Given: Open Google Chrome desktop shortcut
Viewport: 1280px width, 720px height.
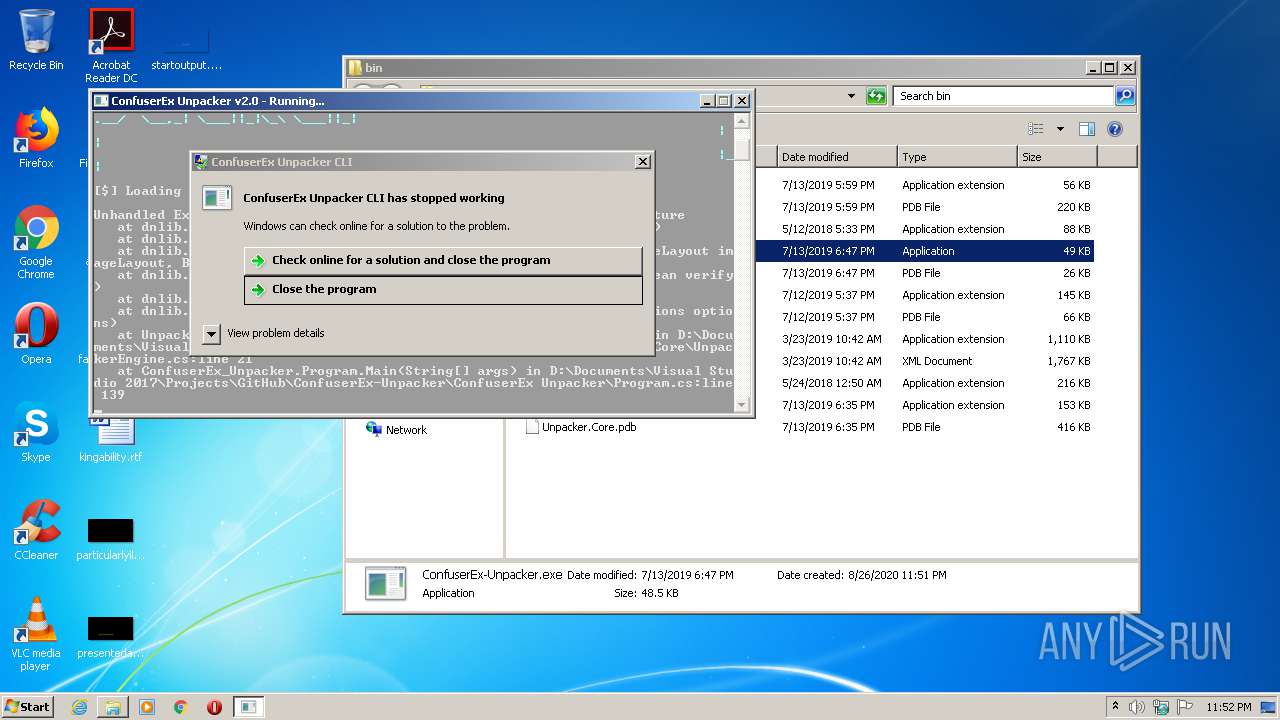Looking at the screenshot, I should tap(36, 242).
